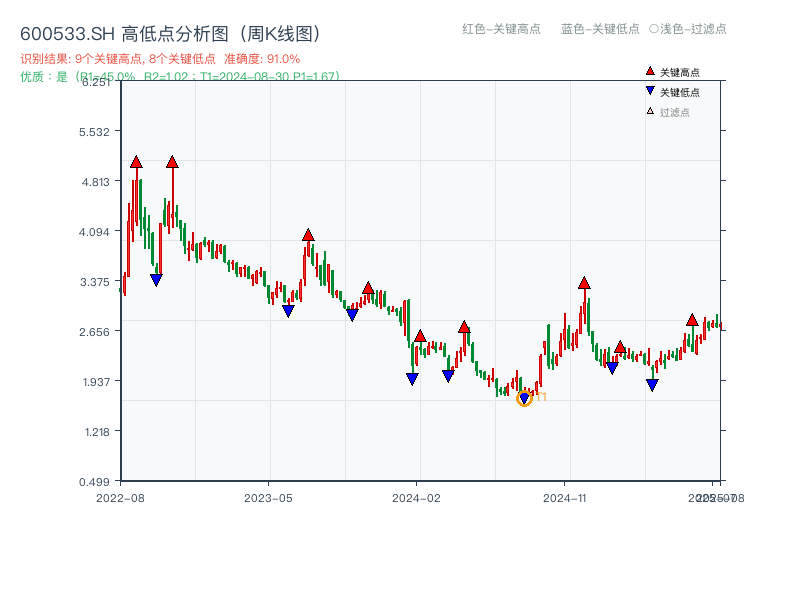Click the orange T1 circle marker on the chart
The image size is (800, 600).
pyautogui.click(x=524, y=398)
